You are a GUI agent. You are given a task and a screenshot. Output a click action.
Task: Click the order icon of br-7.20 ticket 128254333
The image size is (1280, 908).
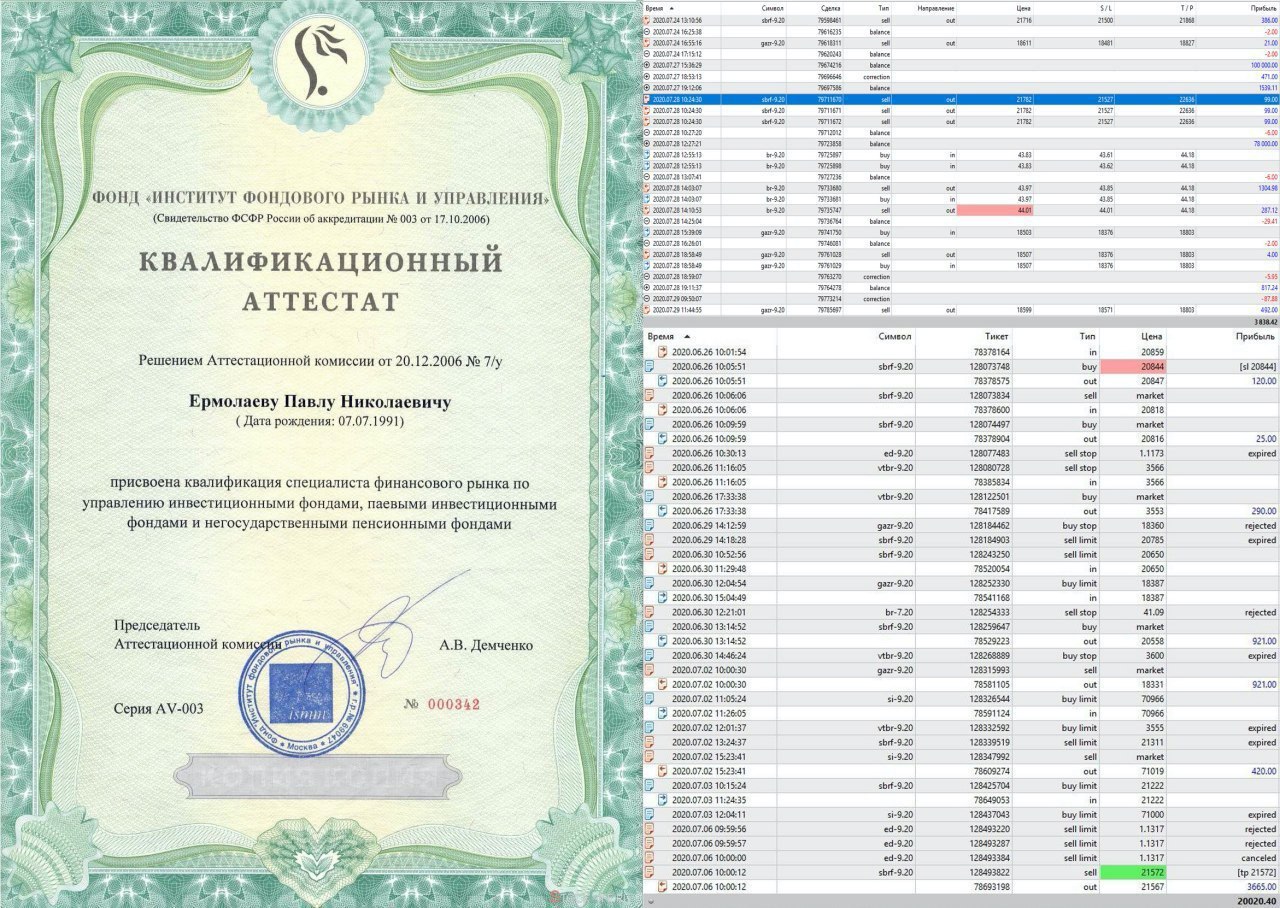pos(650,612)
